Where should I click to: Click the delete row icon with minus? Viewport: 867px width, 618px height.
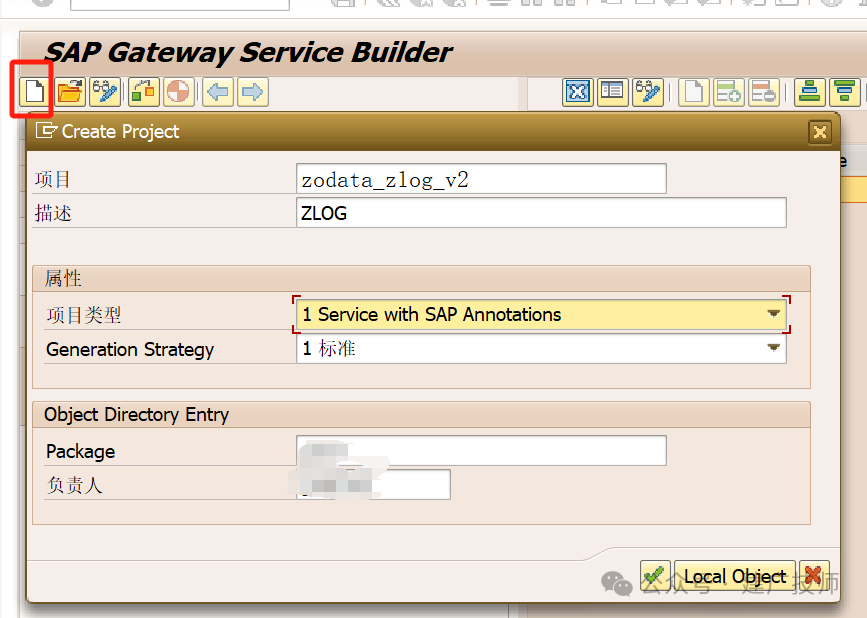click(x=764, y=91)
